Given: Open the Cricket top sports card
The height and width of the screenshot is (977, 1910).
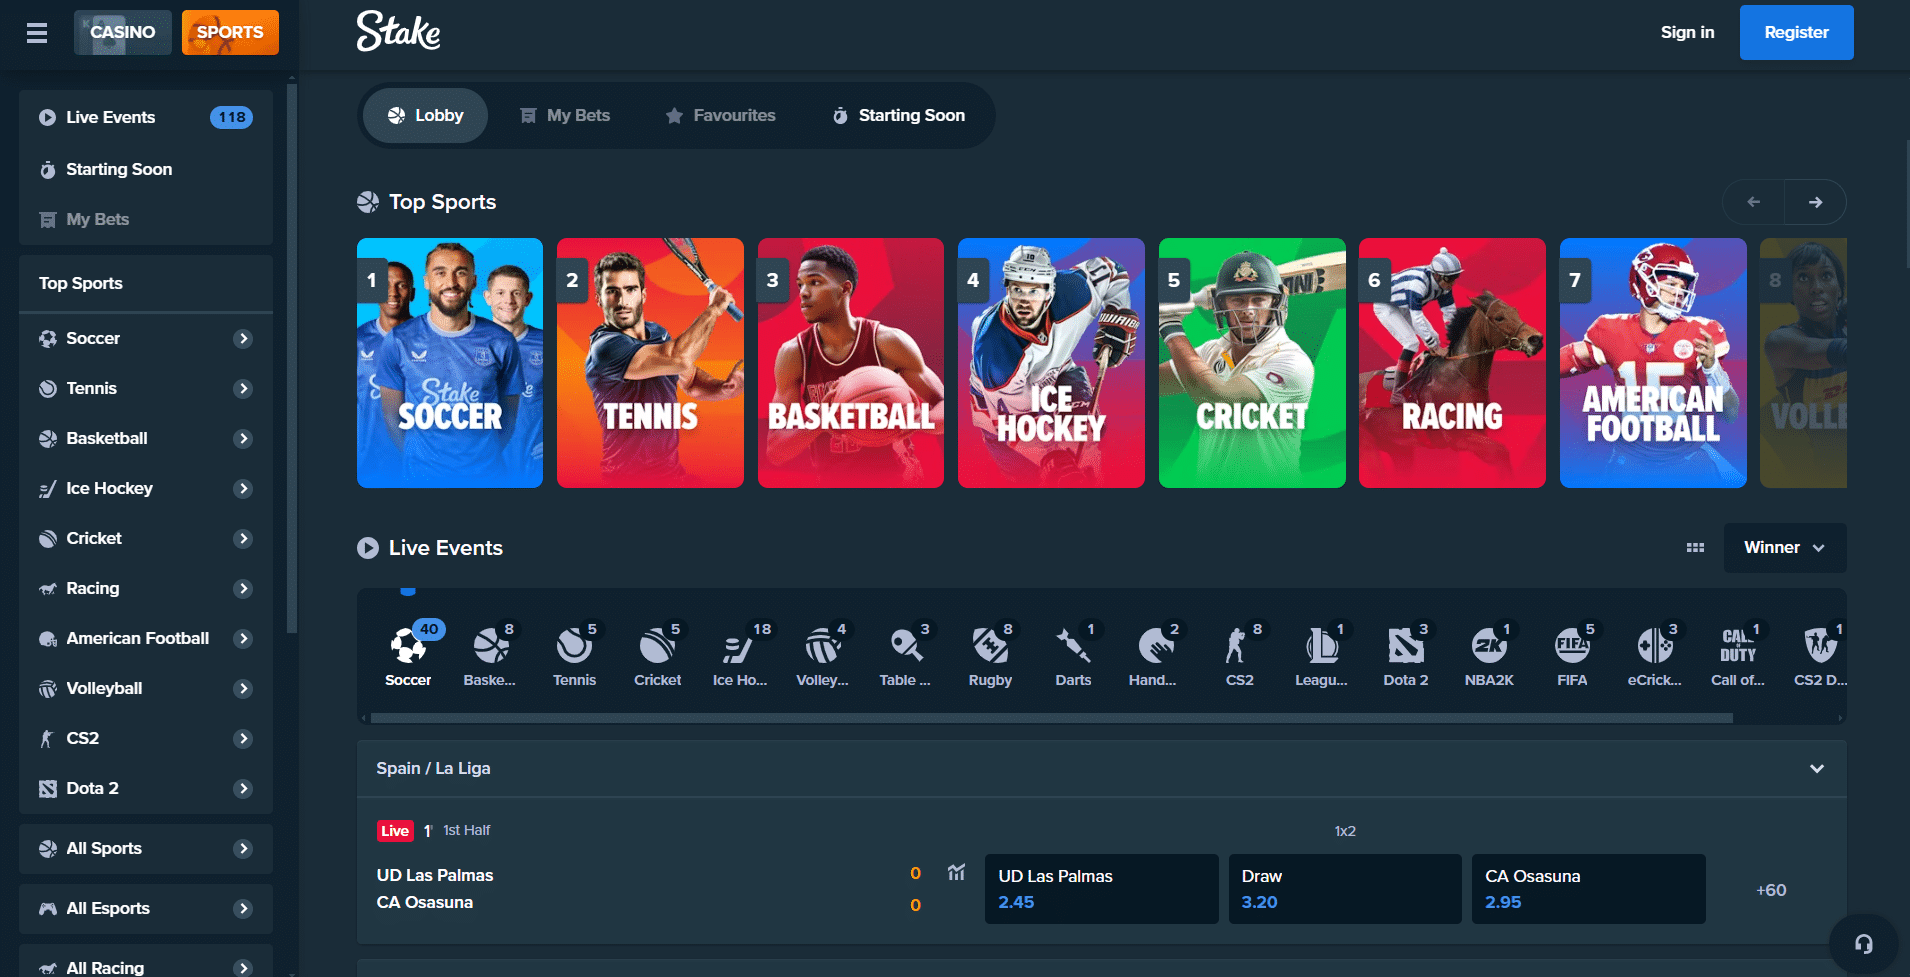Looking at the screenshot, I should pos(1252,363).
